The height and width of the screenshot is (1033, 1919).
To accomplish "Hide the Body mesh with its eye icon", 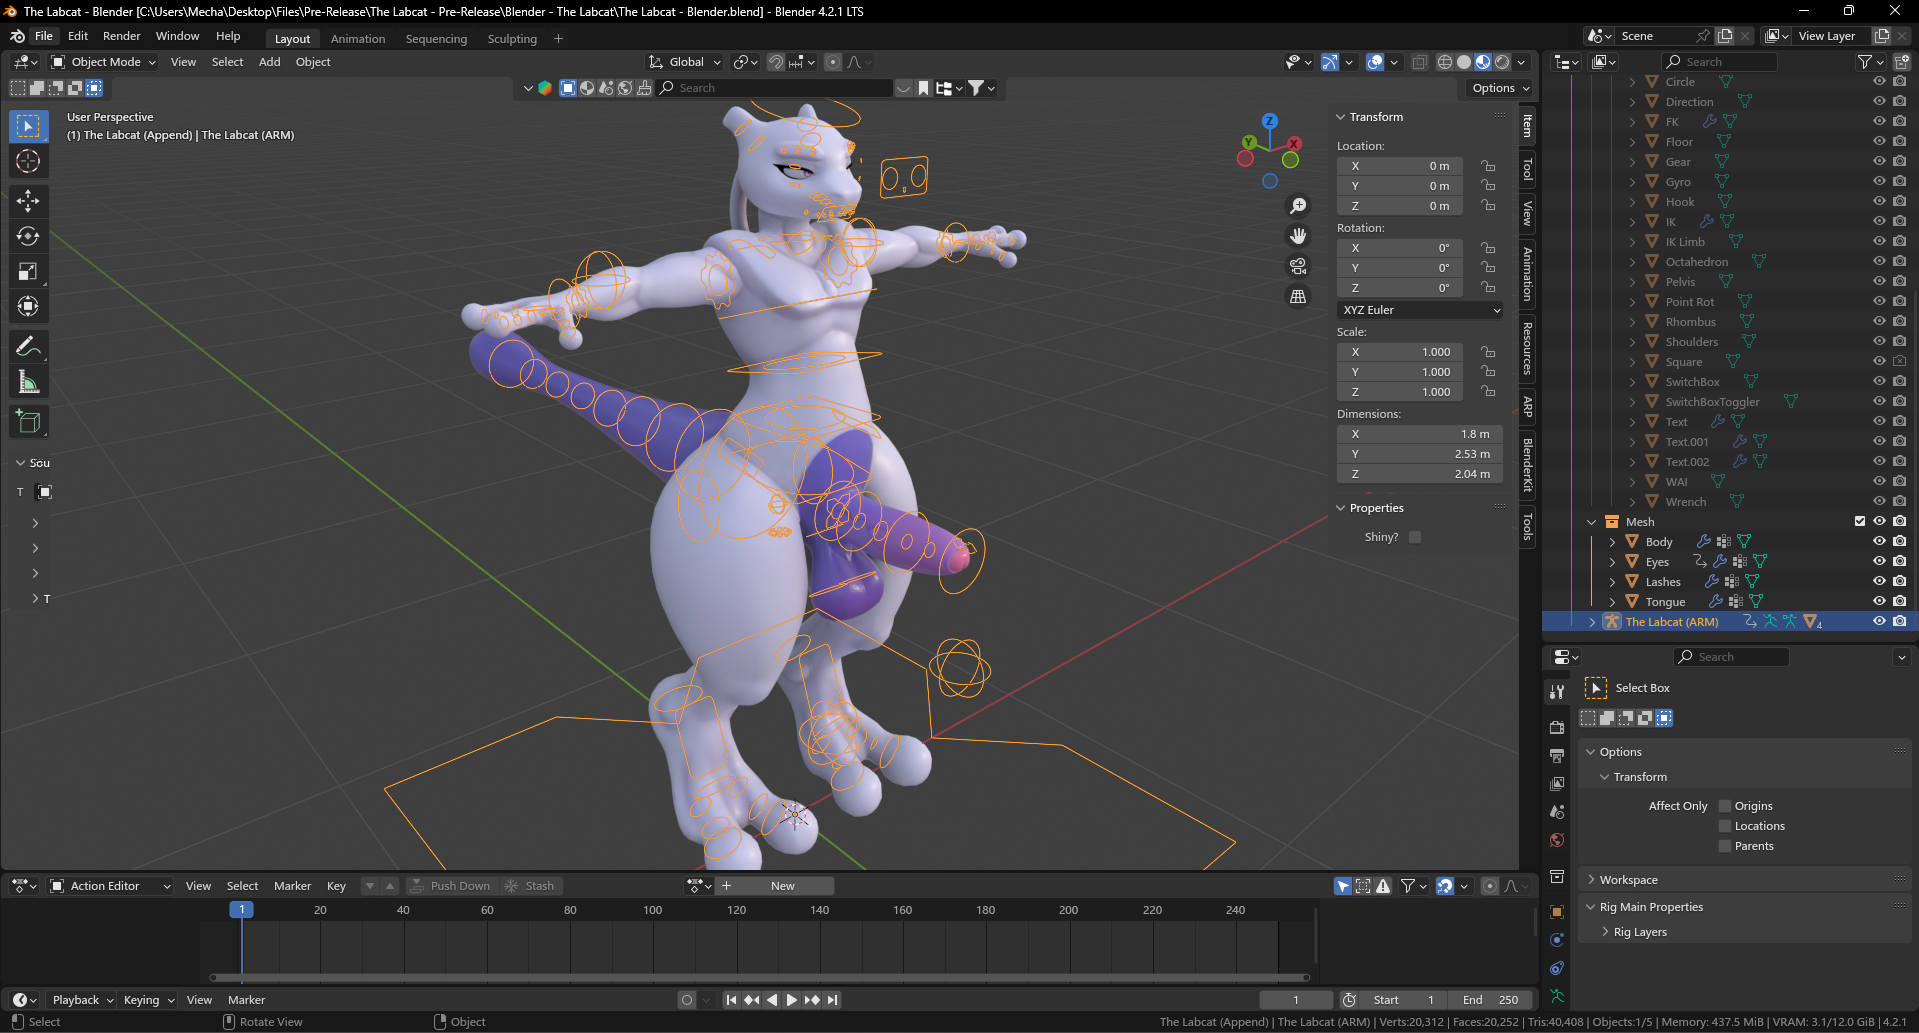I will 1879,541.
